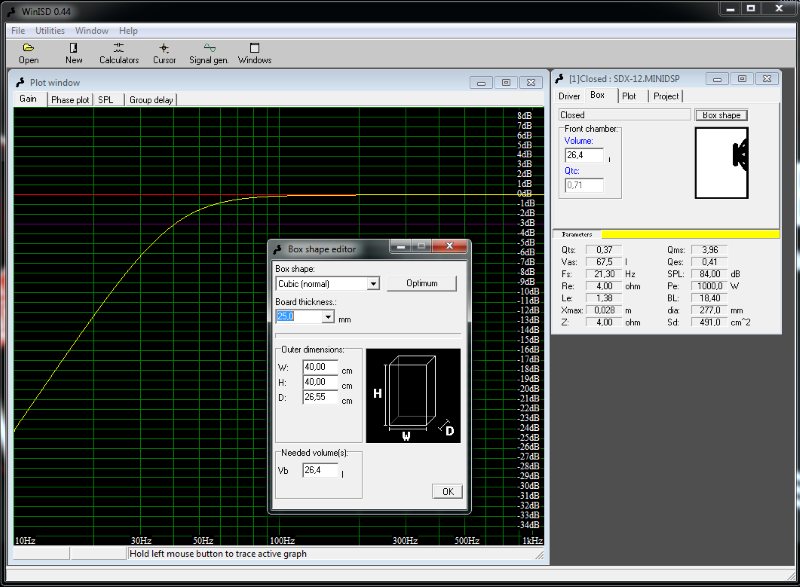Click the Closed box type field
The width and height of the screenshot is (800, 587).
point(624,115)
